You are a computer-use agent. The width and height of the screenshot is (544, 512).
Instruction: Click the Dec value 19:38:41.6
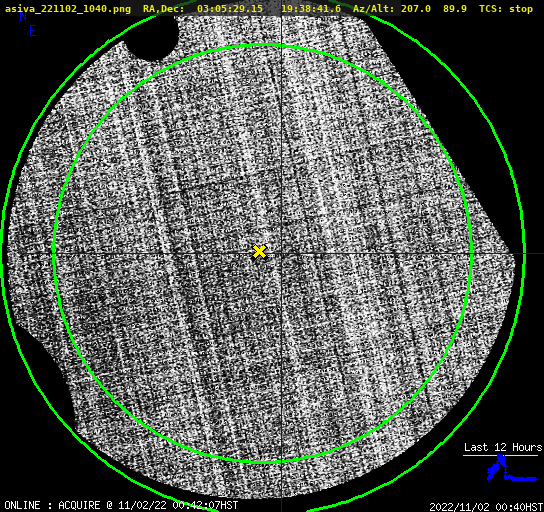pyautogui.click(x=311, y=9)
